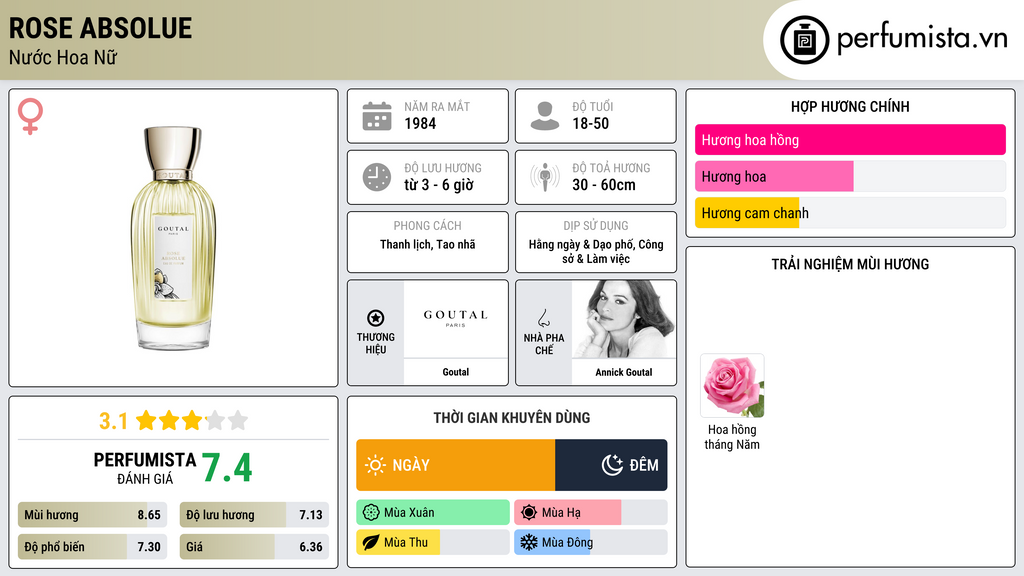Click the pink female gender symbol icon
This screenshot has width=1024, height=576.
tap(30, 116)
